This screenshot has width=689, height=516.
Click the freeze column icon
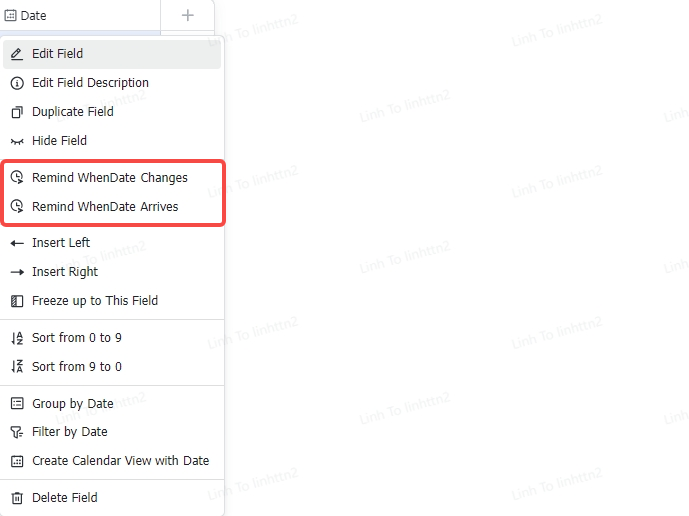(16, 301)
